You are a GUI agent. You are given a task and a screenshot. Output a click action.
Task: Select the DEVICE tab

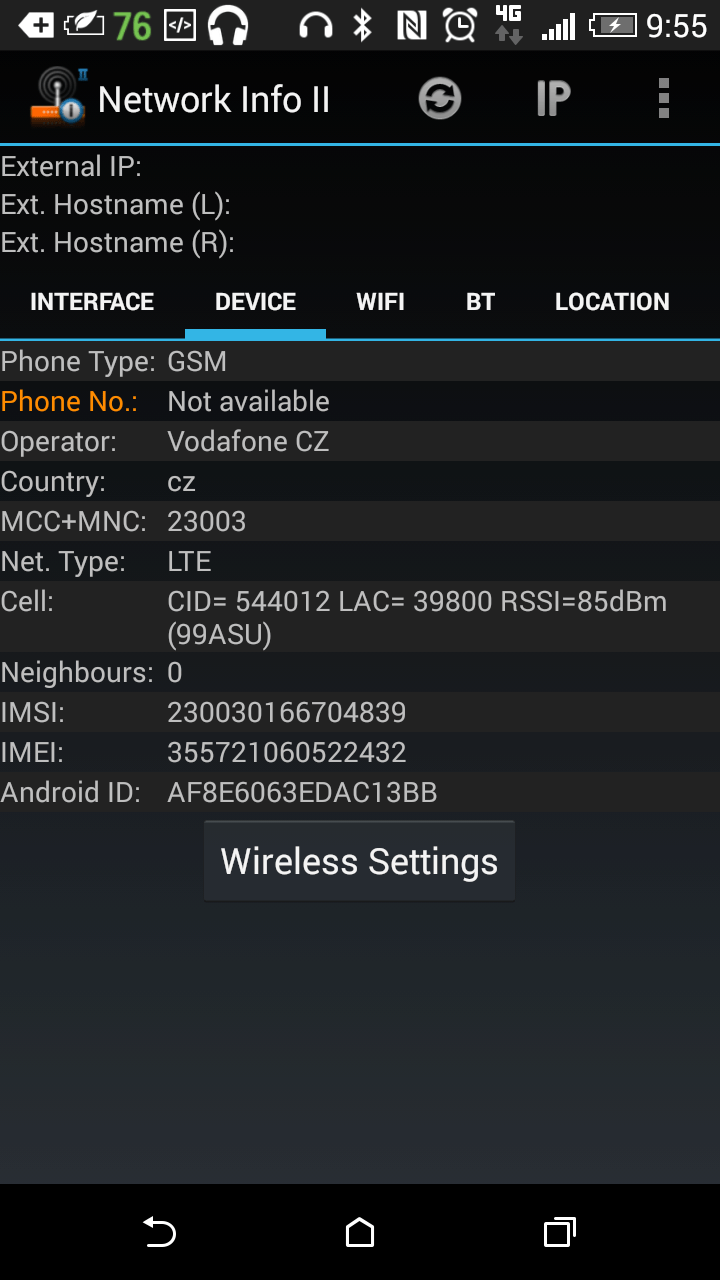click(255, 302)
